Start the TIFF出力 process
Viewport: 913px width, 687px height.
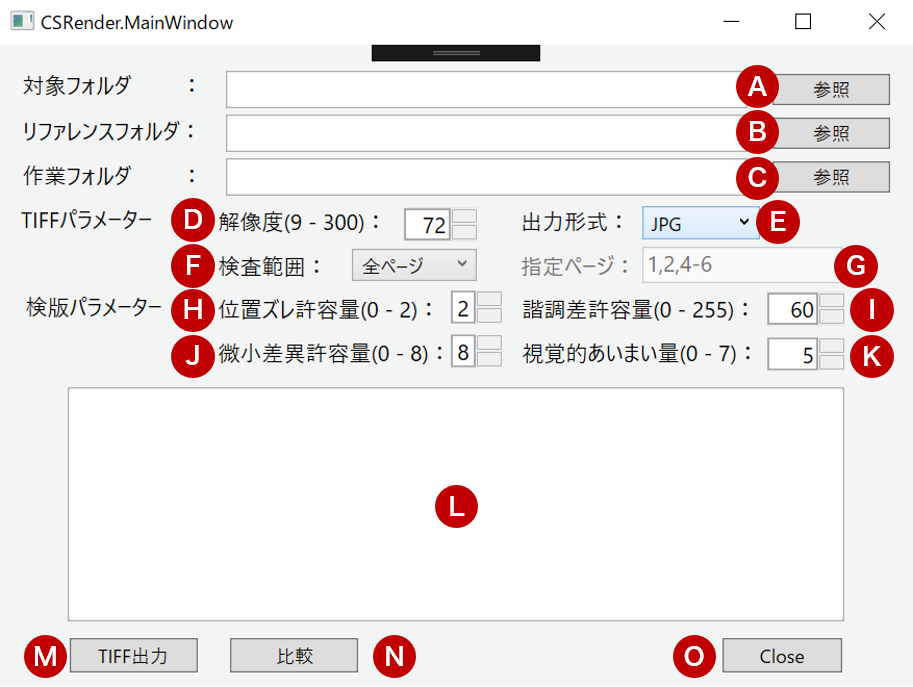click(133, 656)
